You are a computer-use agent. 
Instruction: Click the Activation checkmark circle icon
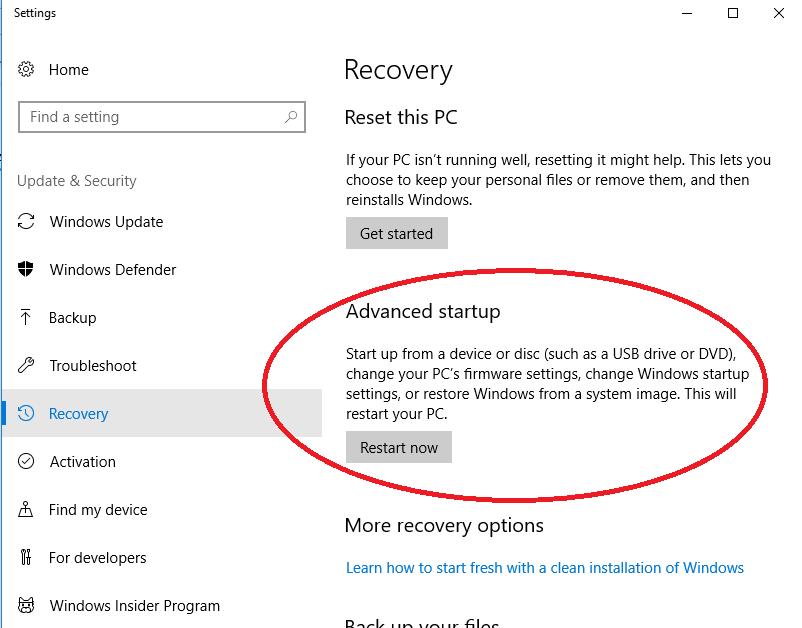(x=27, y=462)
